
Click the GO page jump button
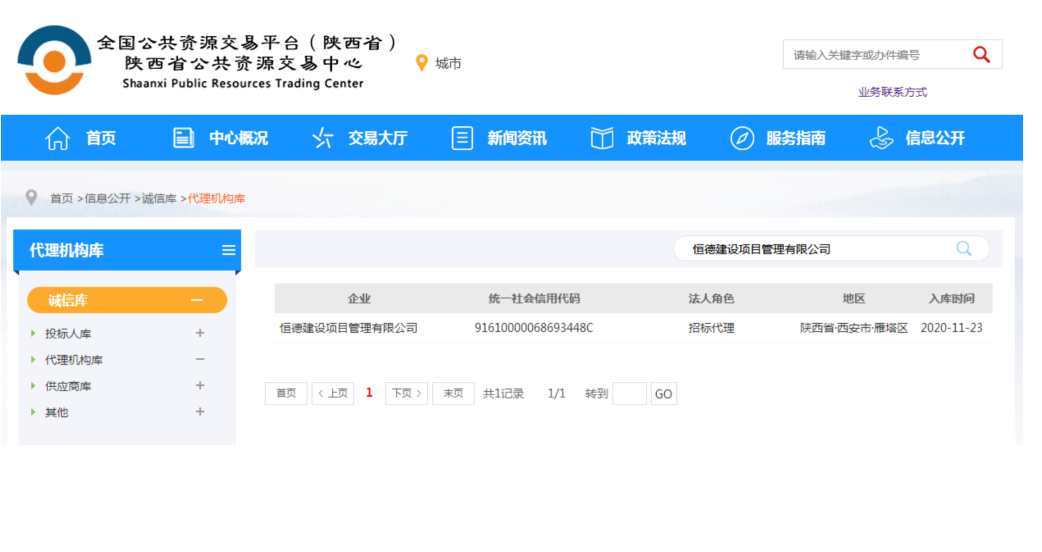663,394
